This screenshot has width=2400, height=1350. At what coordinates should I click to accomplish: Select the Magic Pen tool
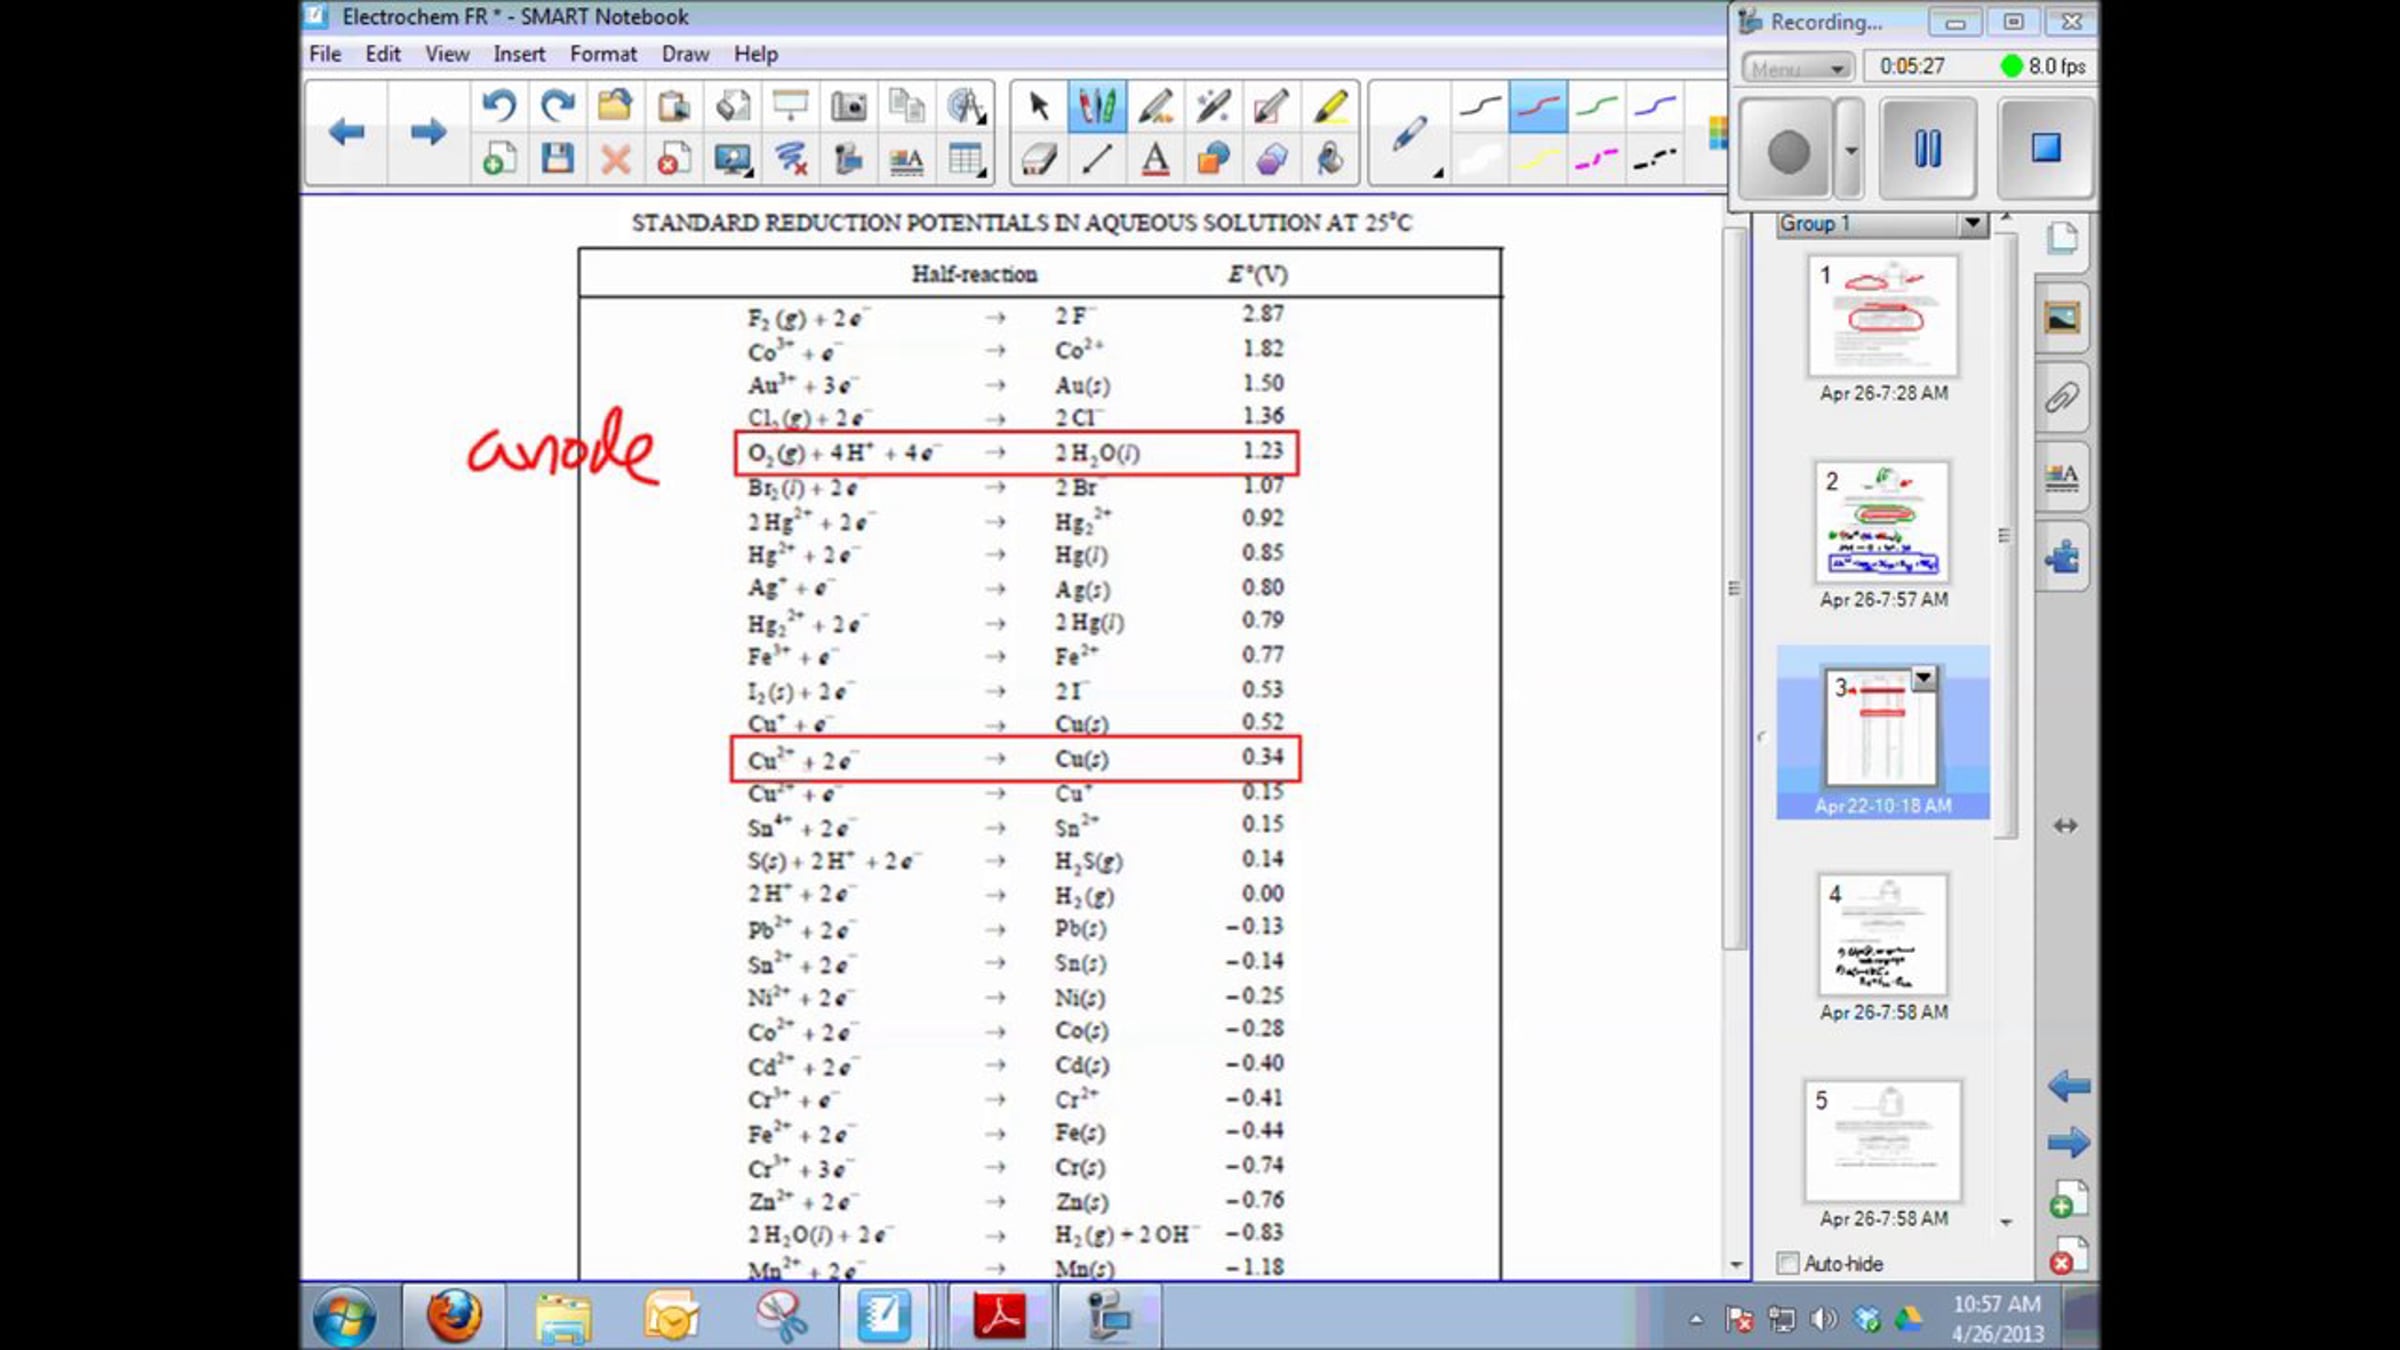click(x=1213, y=106)
